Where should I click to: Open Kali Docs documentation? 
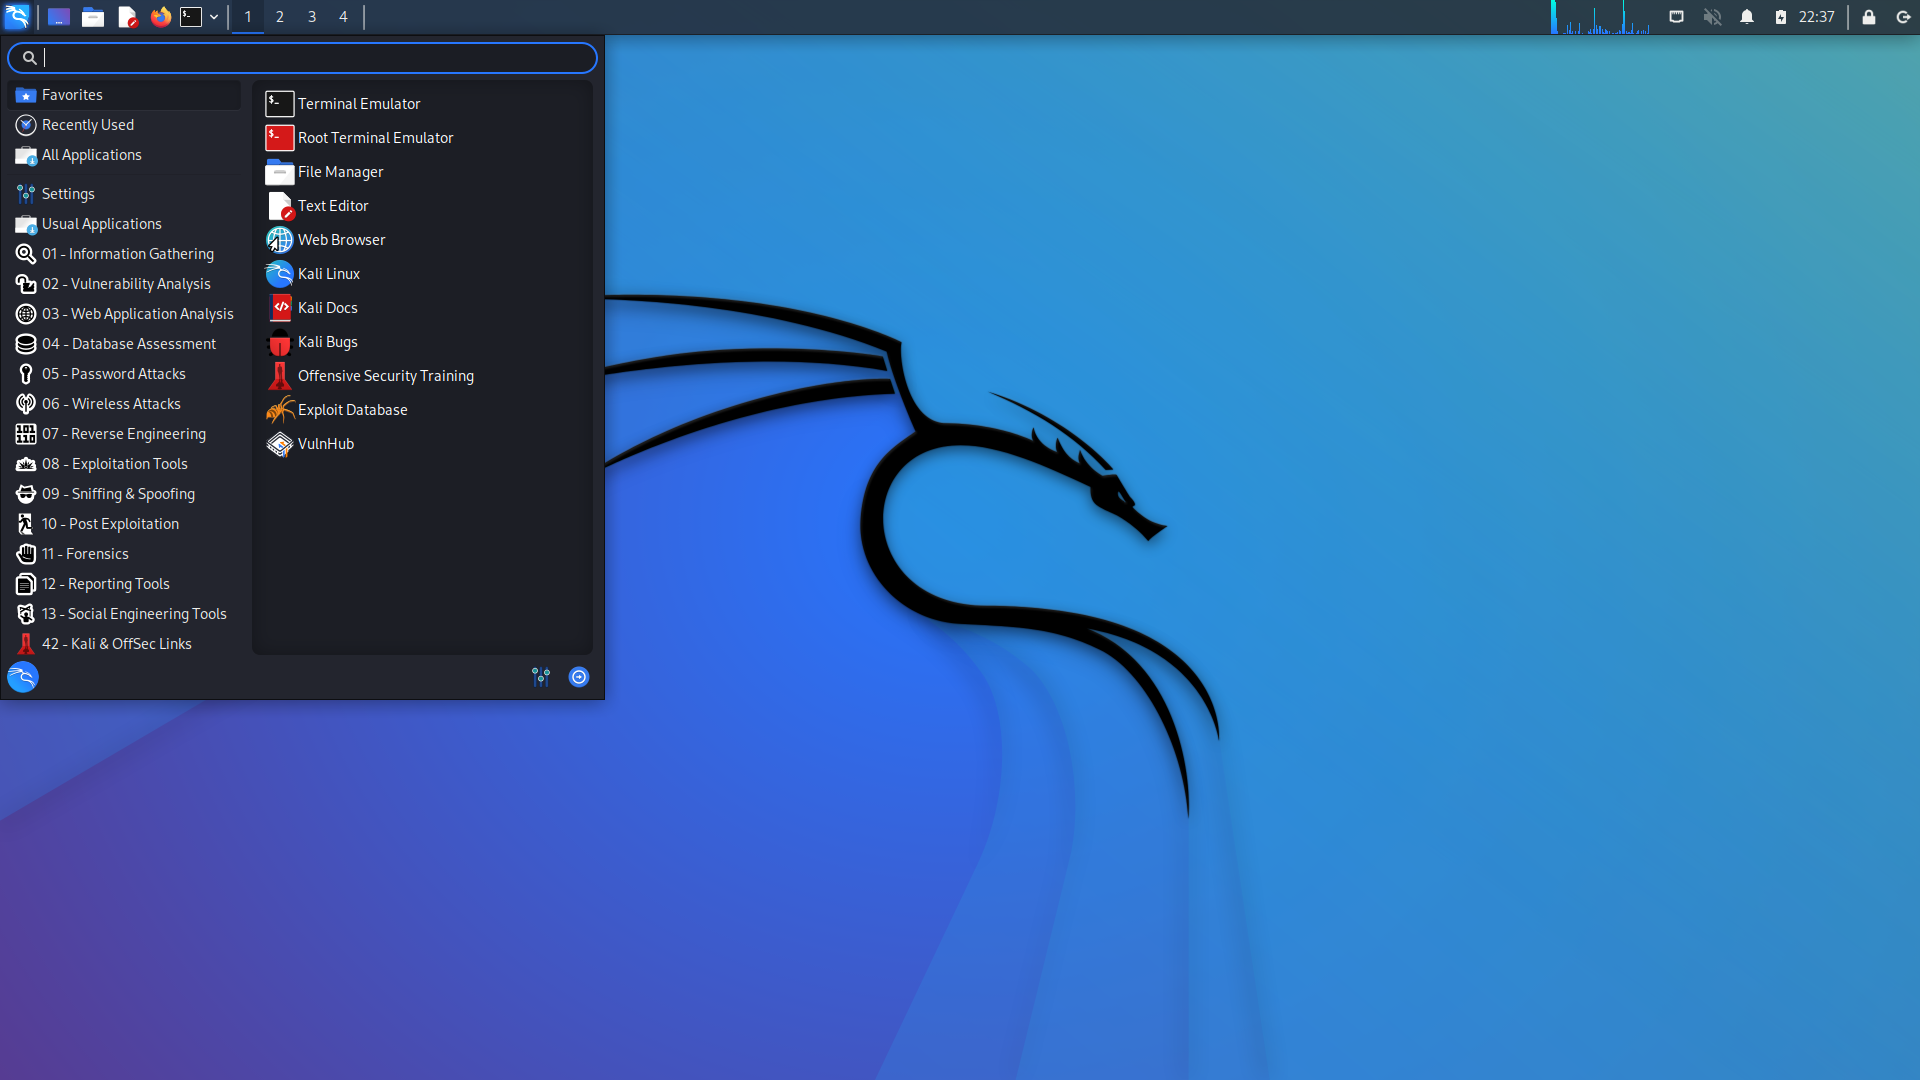[327, 306]
